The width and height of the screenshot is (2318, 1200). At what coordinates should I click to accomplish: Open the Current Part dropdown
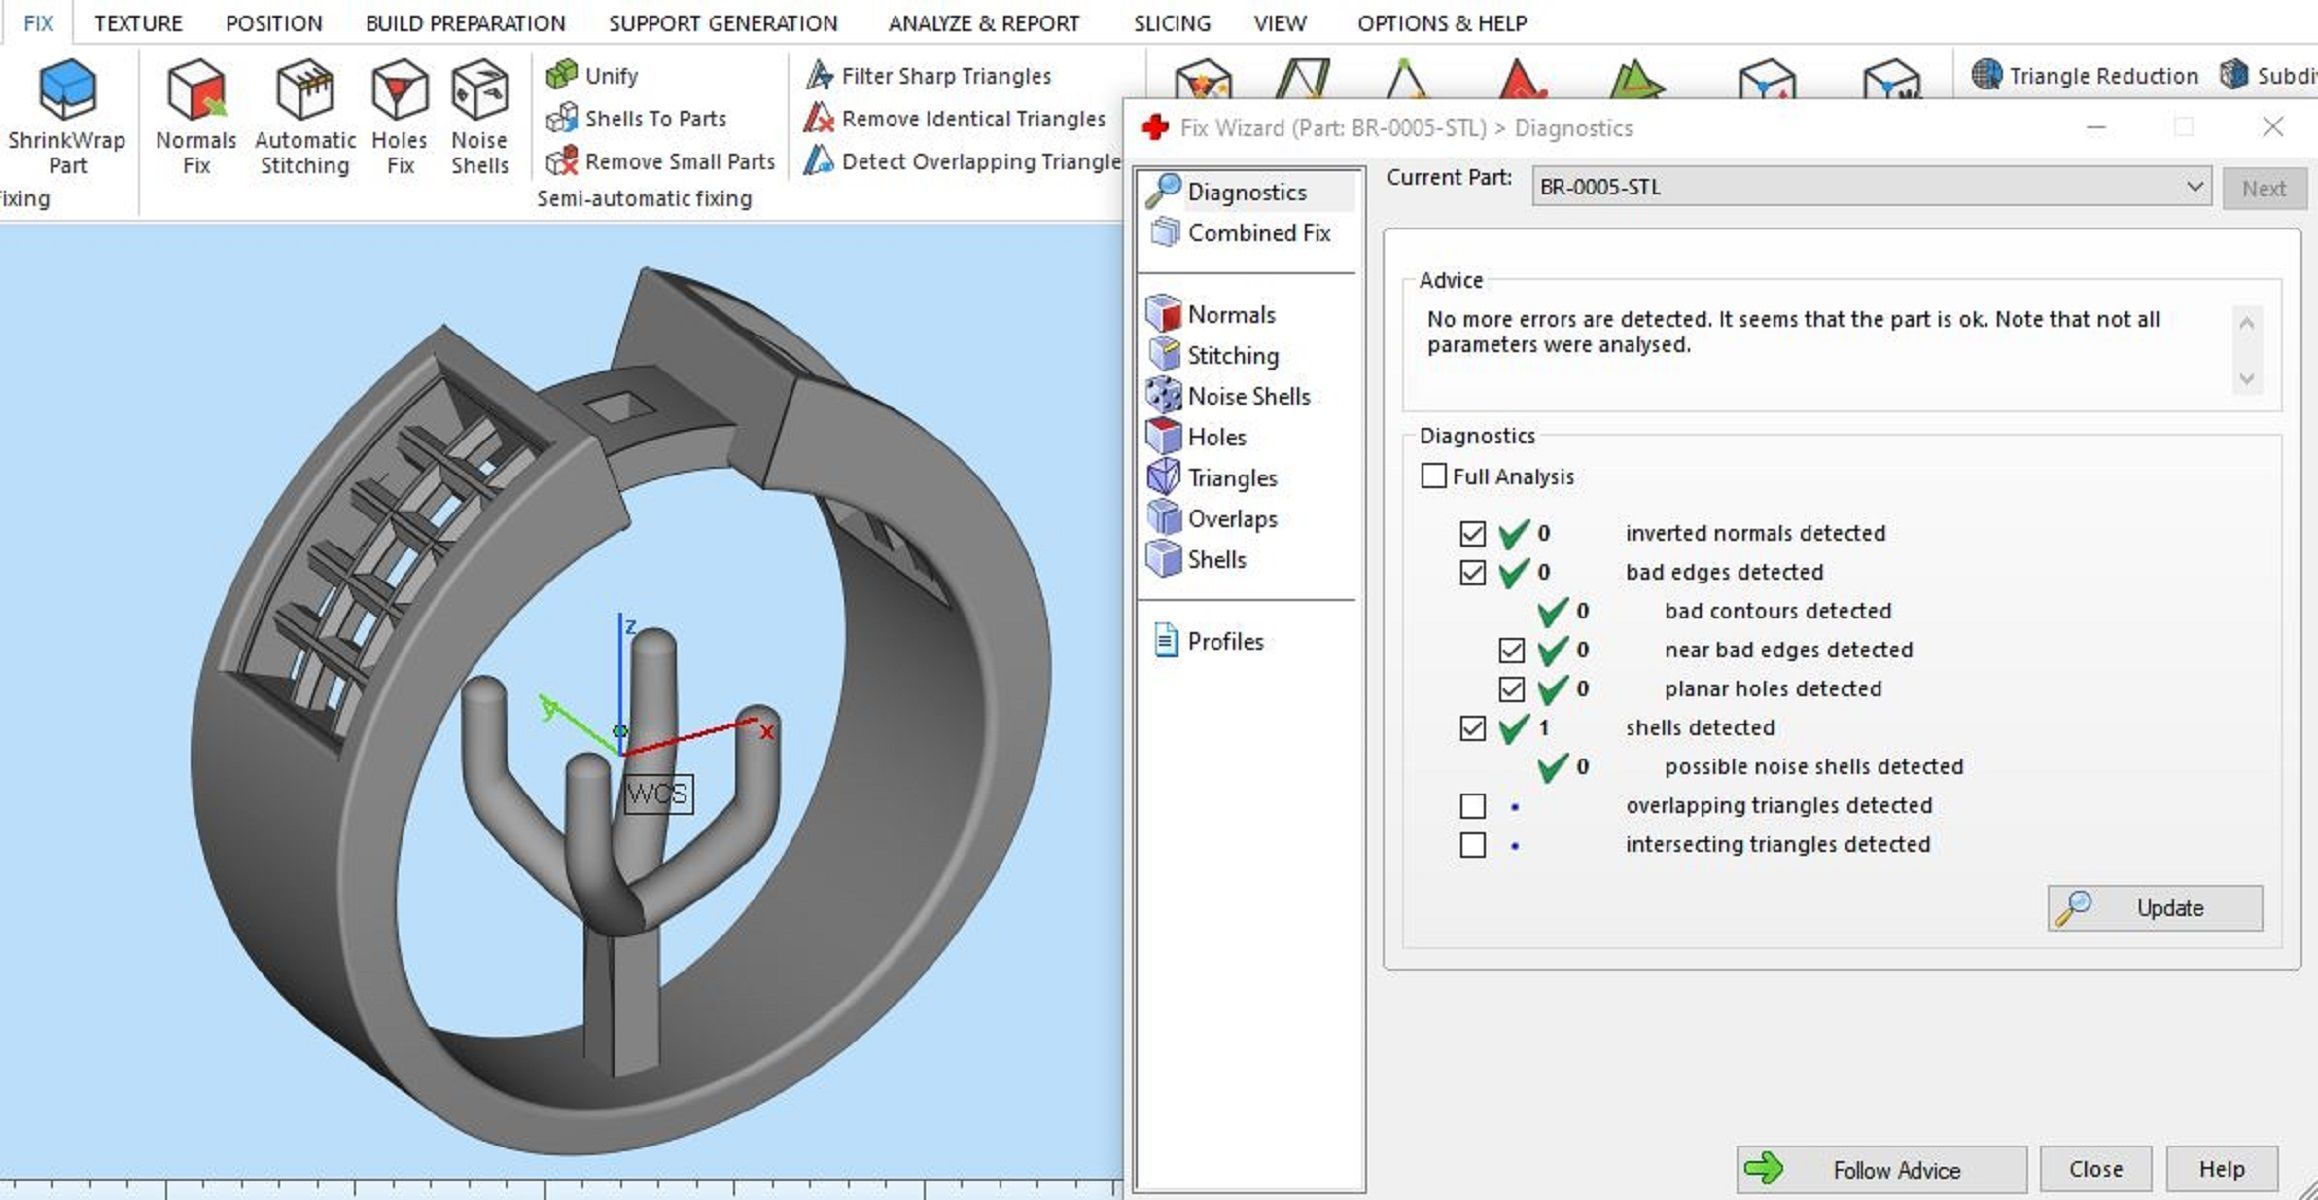pyautogui.click(x=1871, y=187)
